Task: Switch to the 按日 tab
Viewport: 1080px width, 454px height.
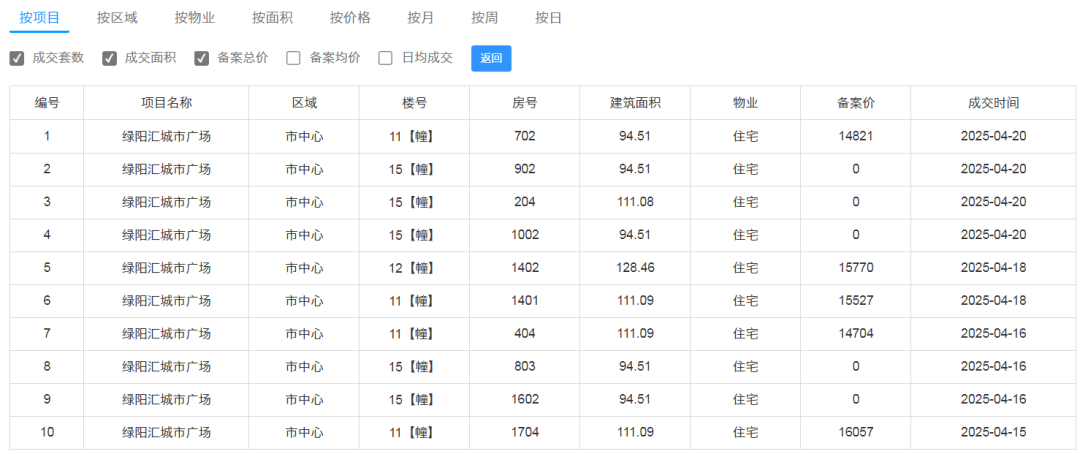Action: [548, 18]
